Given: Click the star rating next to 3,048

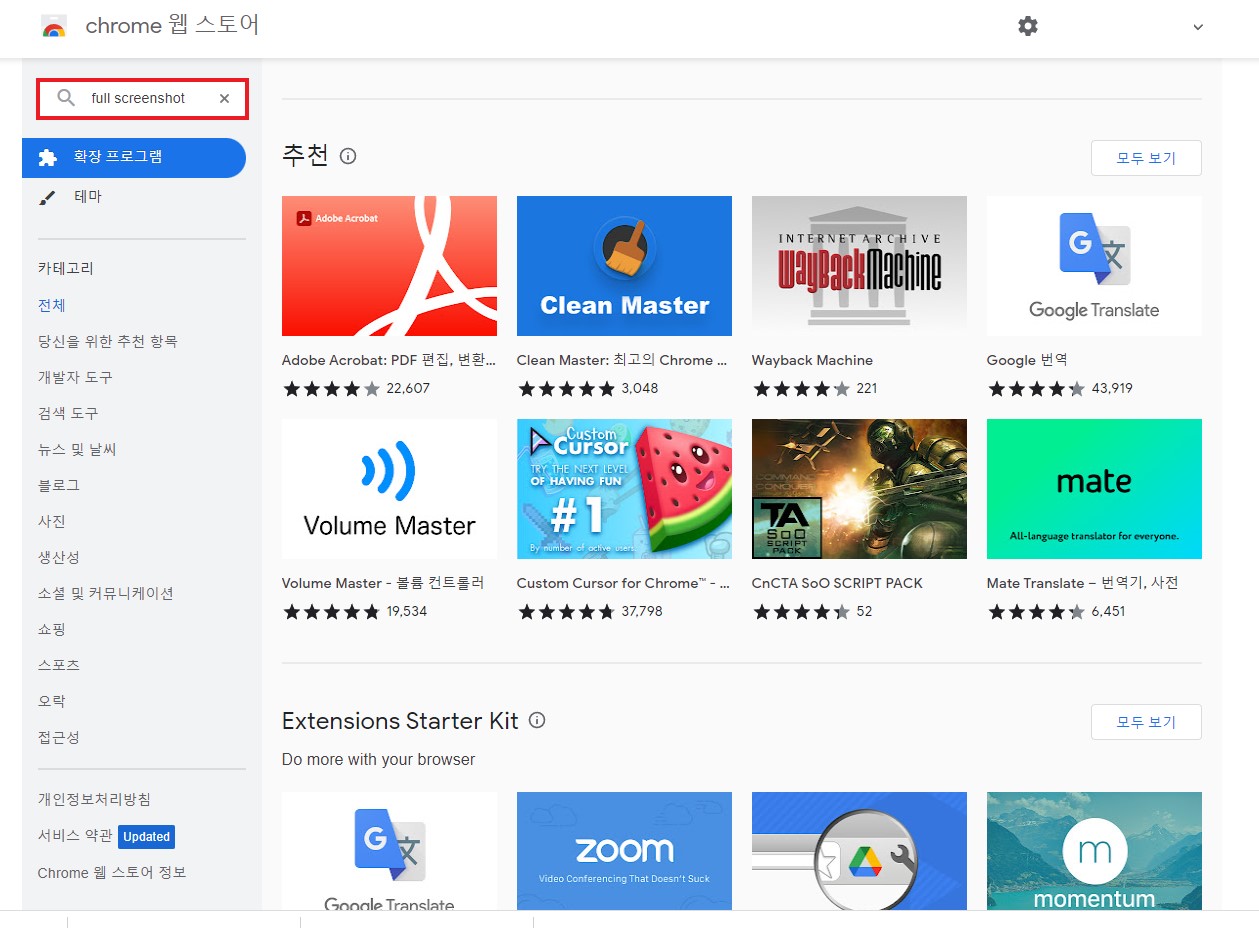Looking at the screenshot, I should coord(567,389).
